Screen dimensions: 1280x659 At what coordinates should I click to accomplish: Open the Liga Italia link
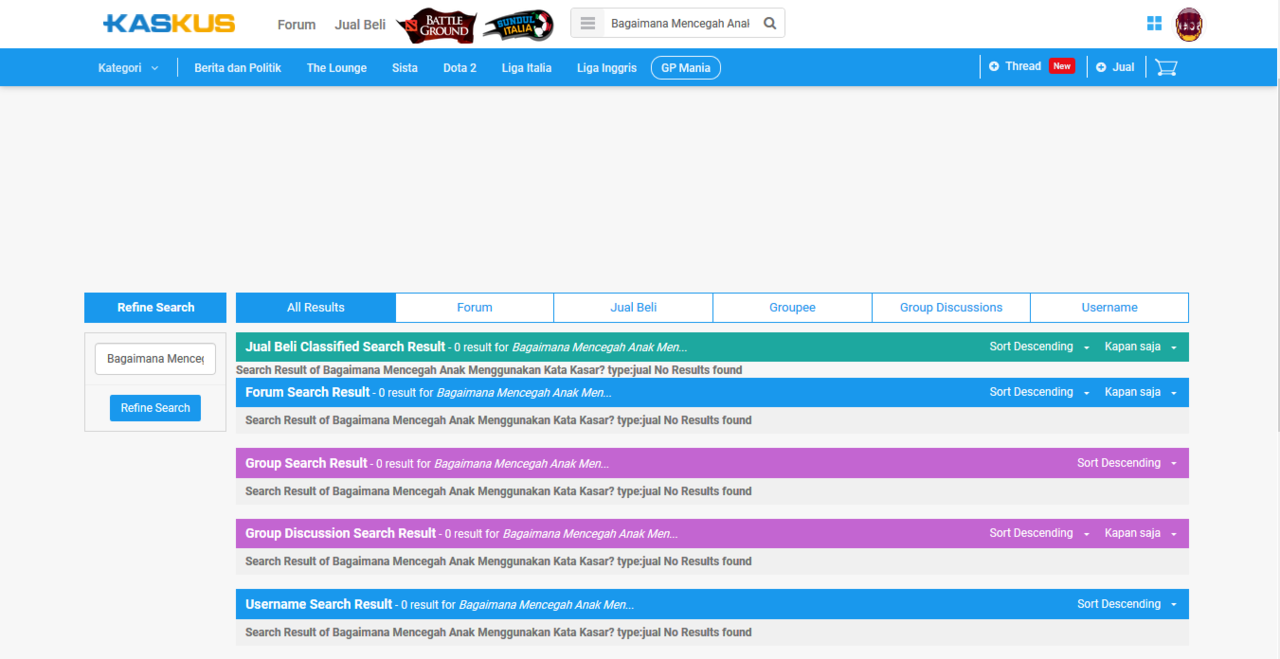527,68
